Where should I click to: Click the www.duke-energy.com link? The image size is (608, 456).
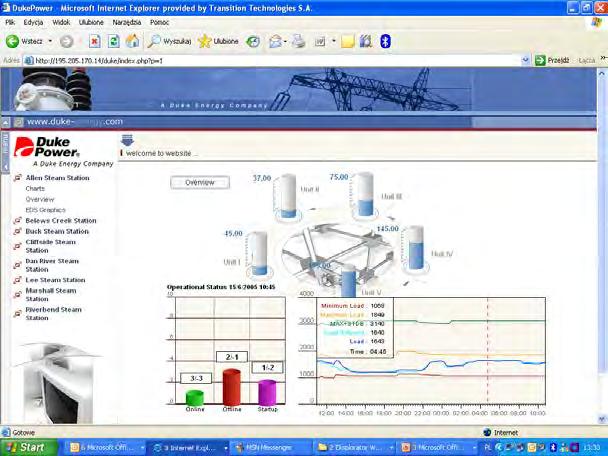(x=74, y=122)
